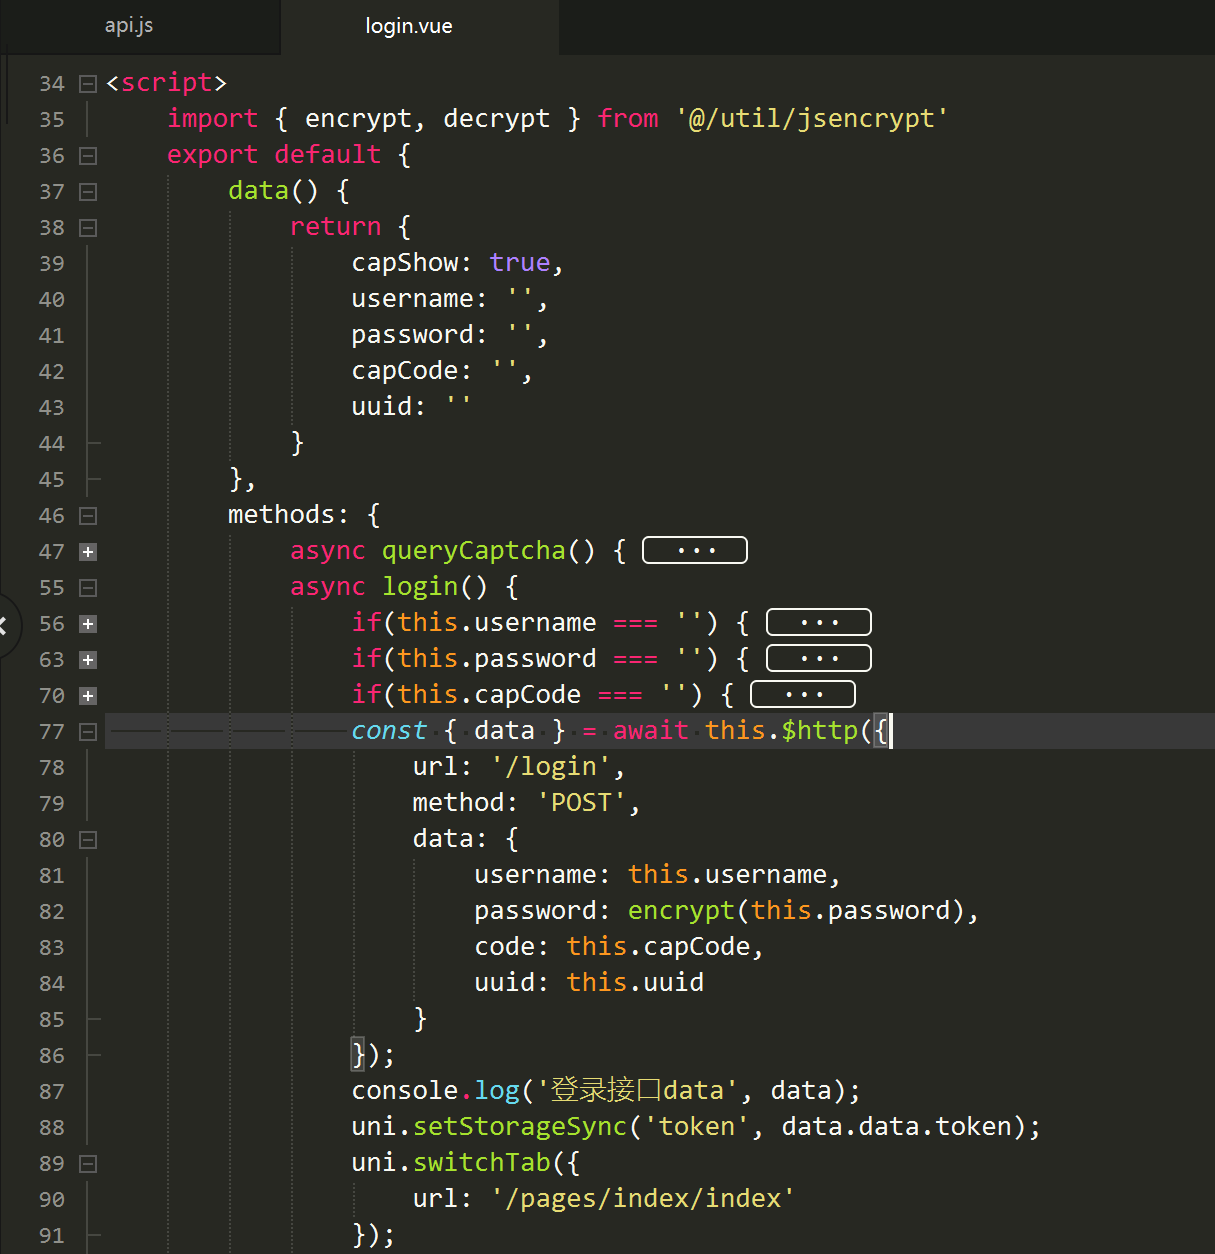Viewport: 1215px width, 1254px height.
Task: Click the '/login' url string
Action: [x=550, y=766]
